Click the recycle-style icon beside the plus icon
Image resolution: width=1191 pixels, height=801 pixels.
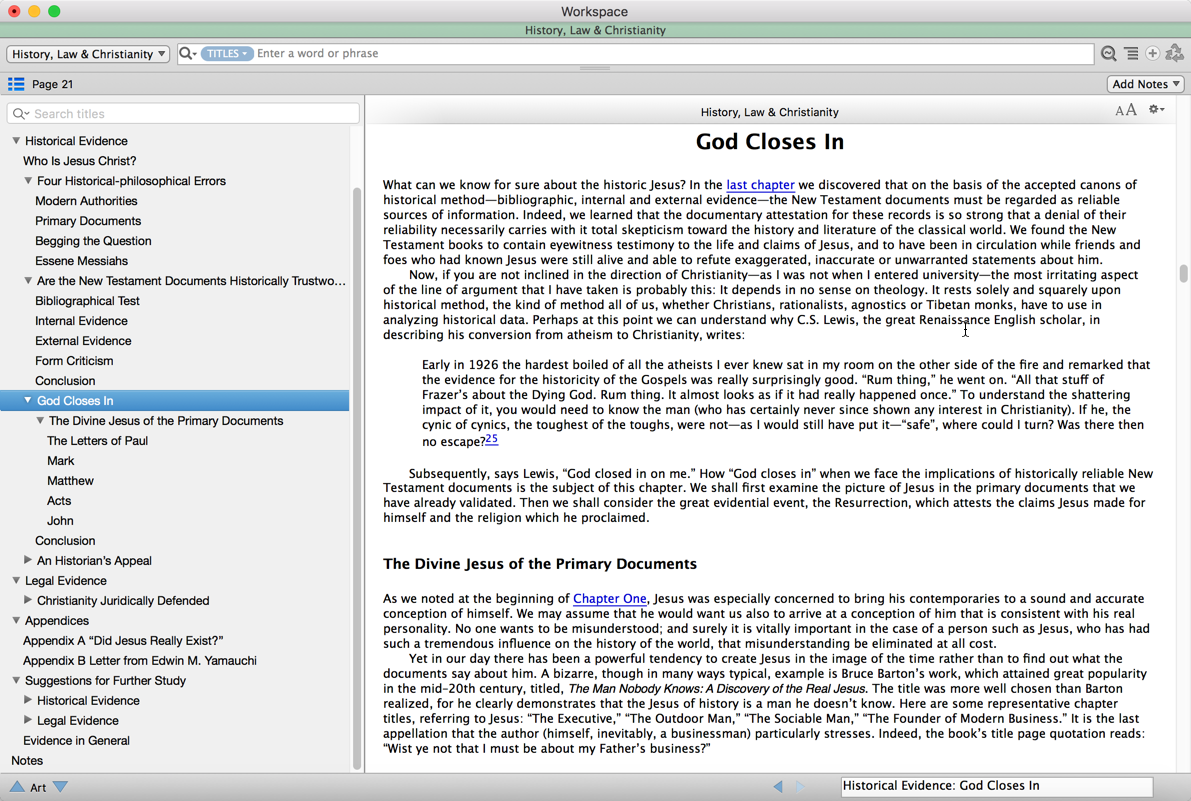1174,53
